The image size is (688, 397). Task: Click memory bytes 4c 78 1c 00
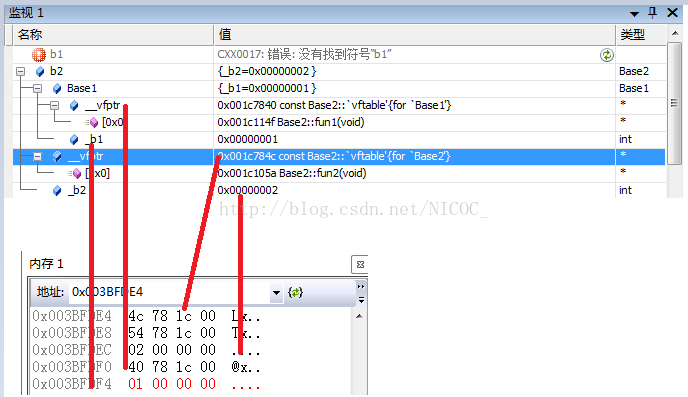point(172,316)
